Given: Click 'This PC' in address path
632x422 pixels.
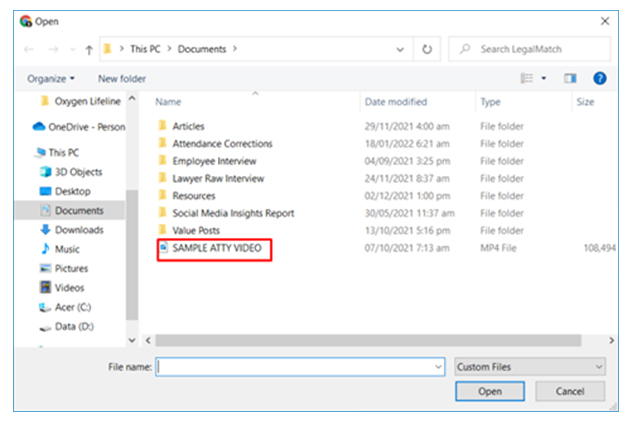Looking at the screenshot, I should (x=145, y=49).
